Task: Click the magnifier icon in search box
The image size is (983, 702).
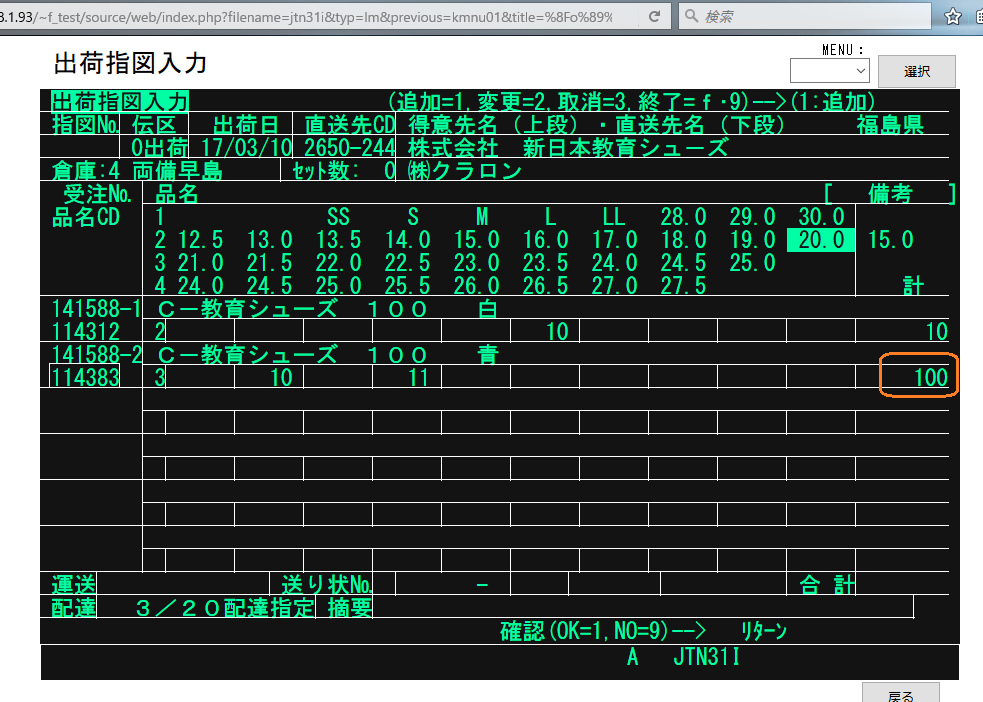Action: point(692,17)
